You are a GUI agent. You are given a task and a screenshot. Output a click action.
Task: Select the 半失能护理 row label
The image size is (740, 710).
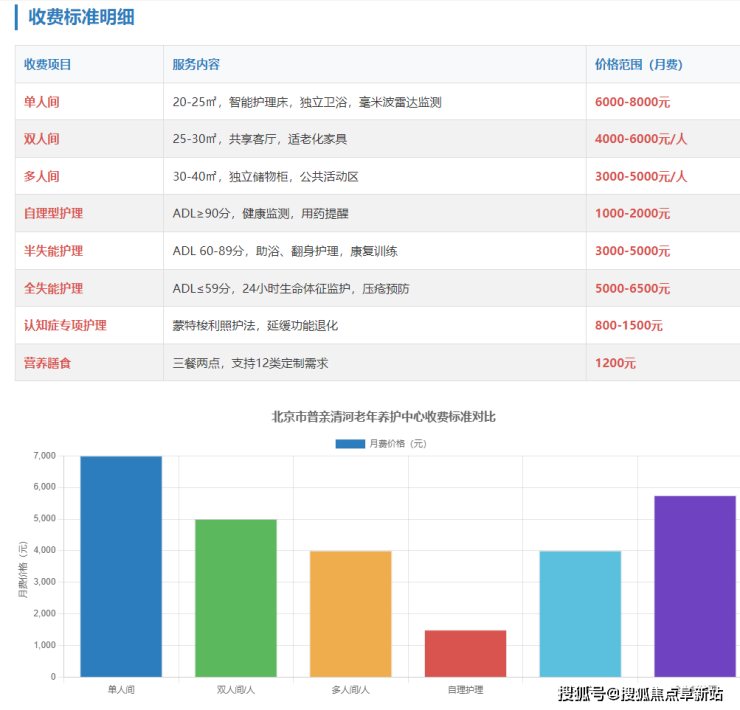coord(54,251)
